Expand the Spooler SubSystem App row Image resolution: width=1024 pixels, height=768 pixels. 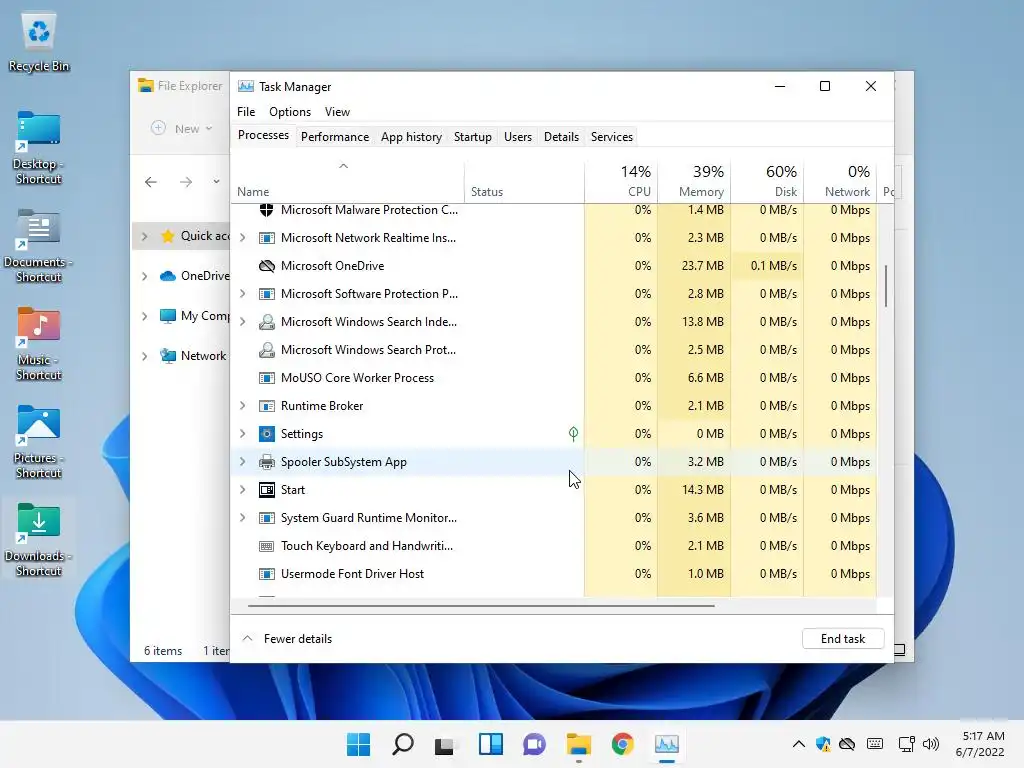[242, 462]
